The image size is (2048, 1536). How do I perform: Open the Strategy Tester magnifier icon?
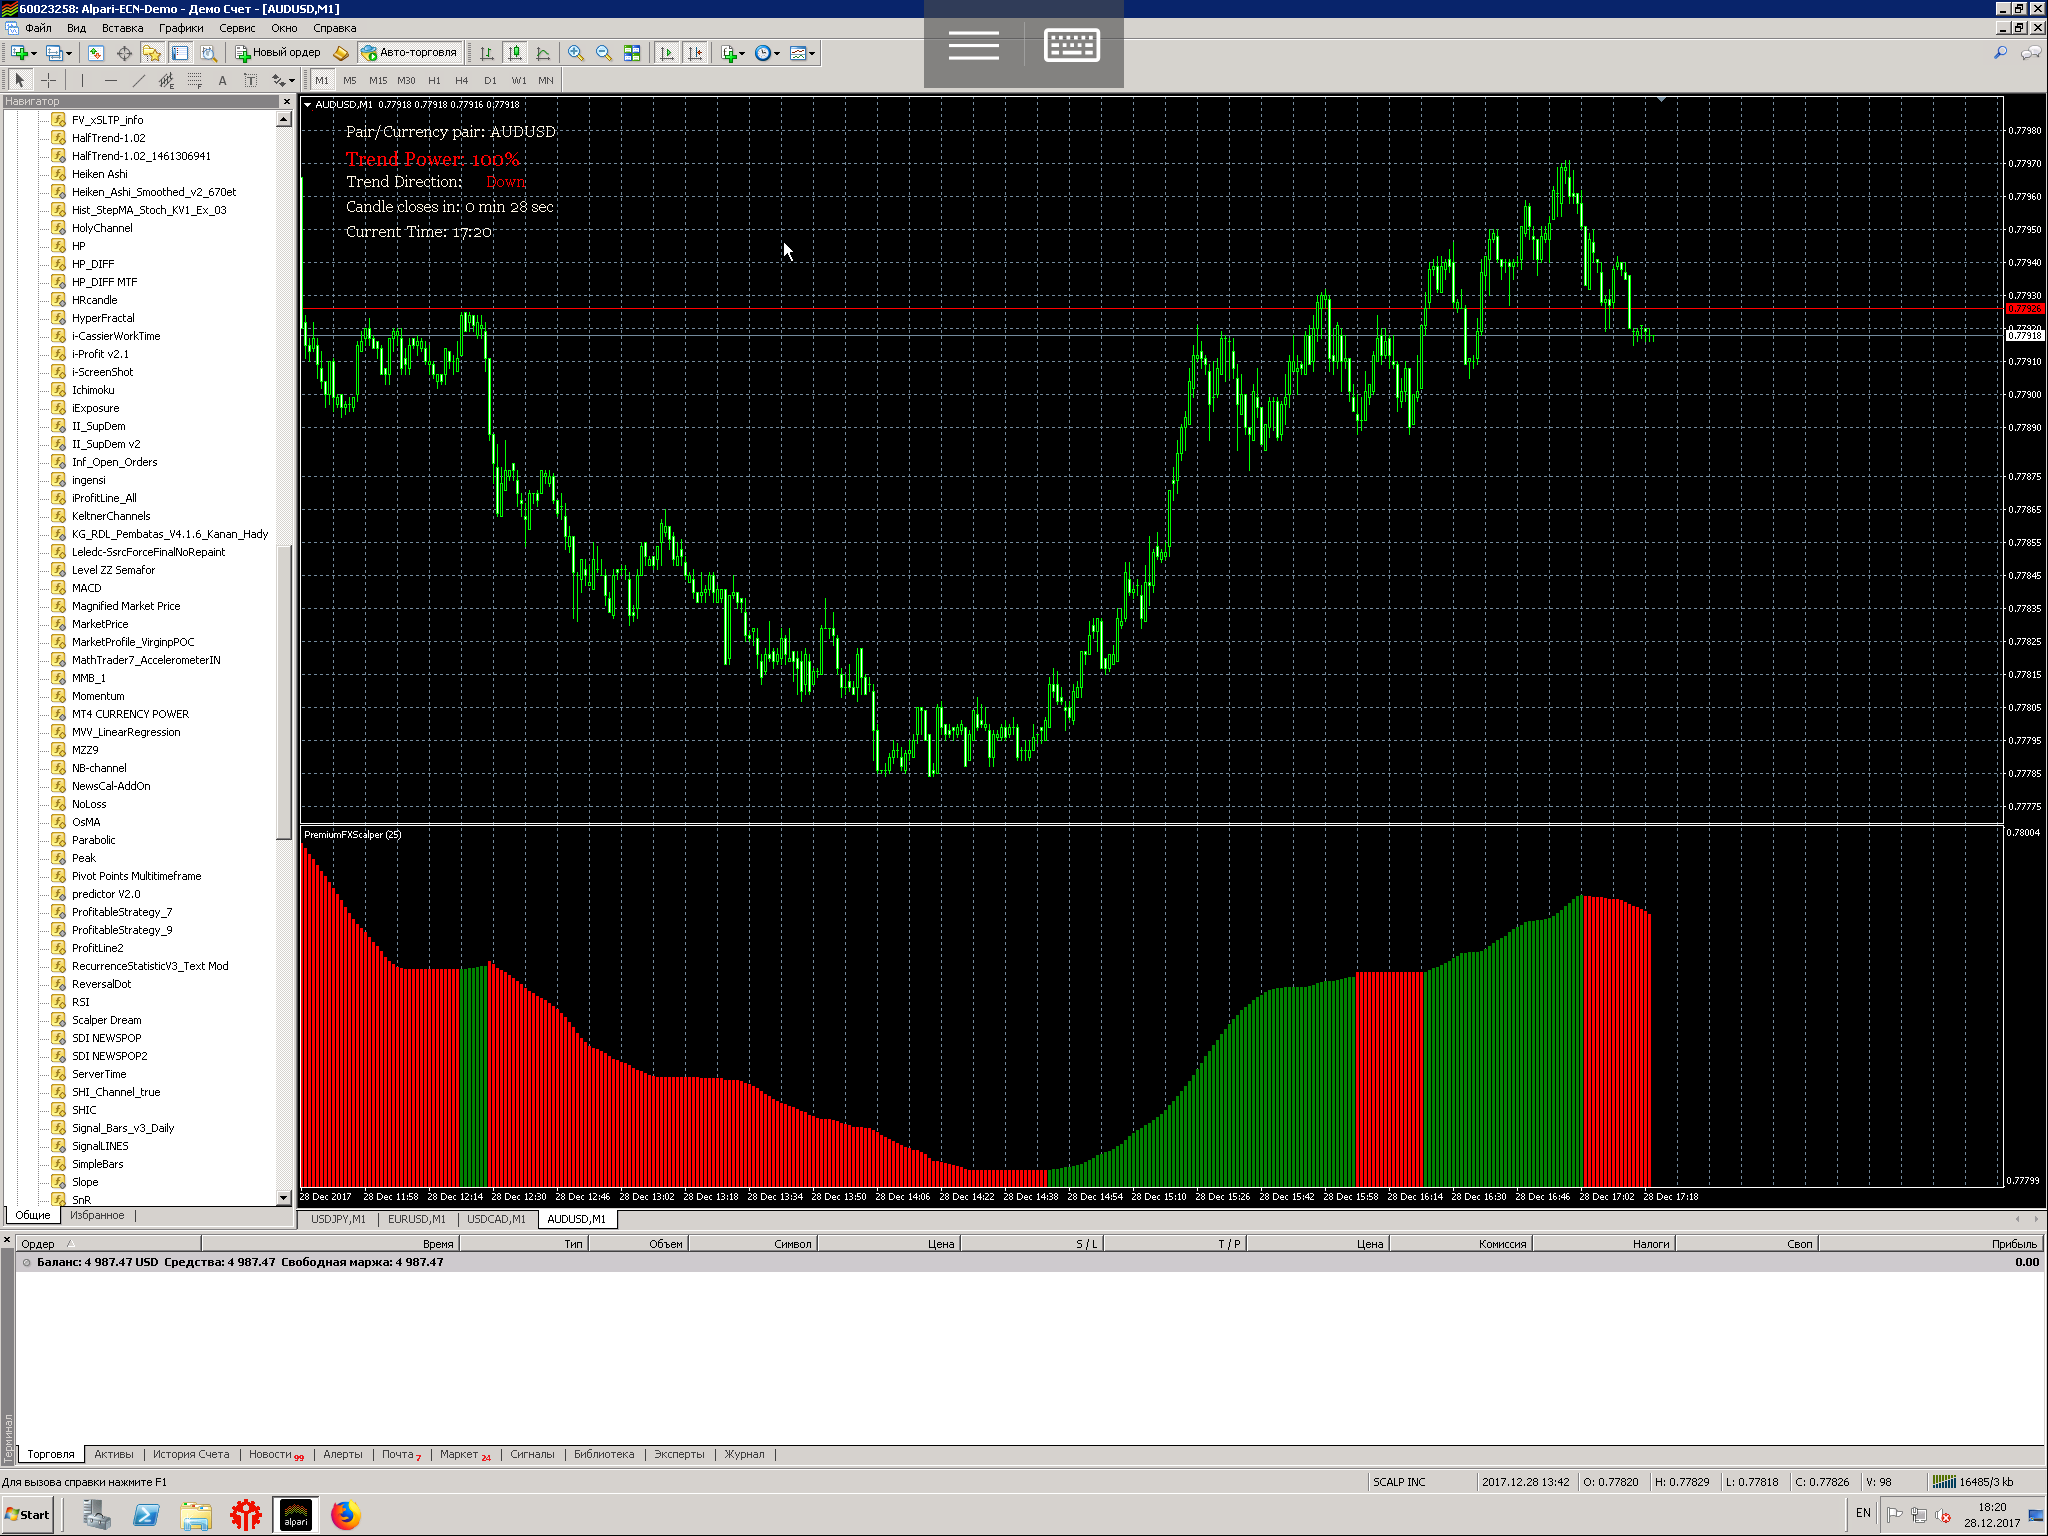point(208,53)
